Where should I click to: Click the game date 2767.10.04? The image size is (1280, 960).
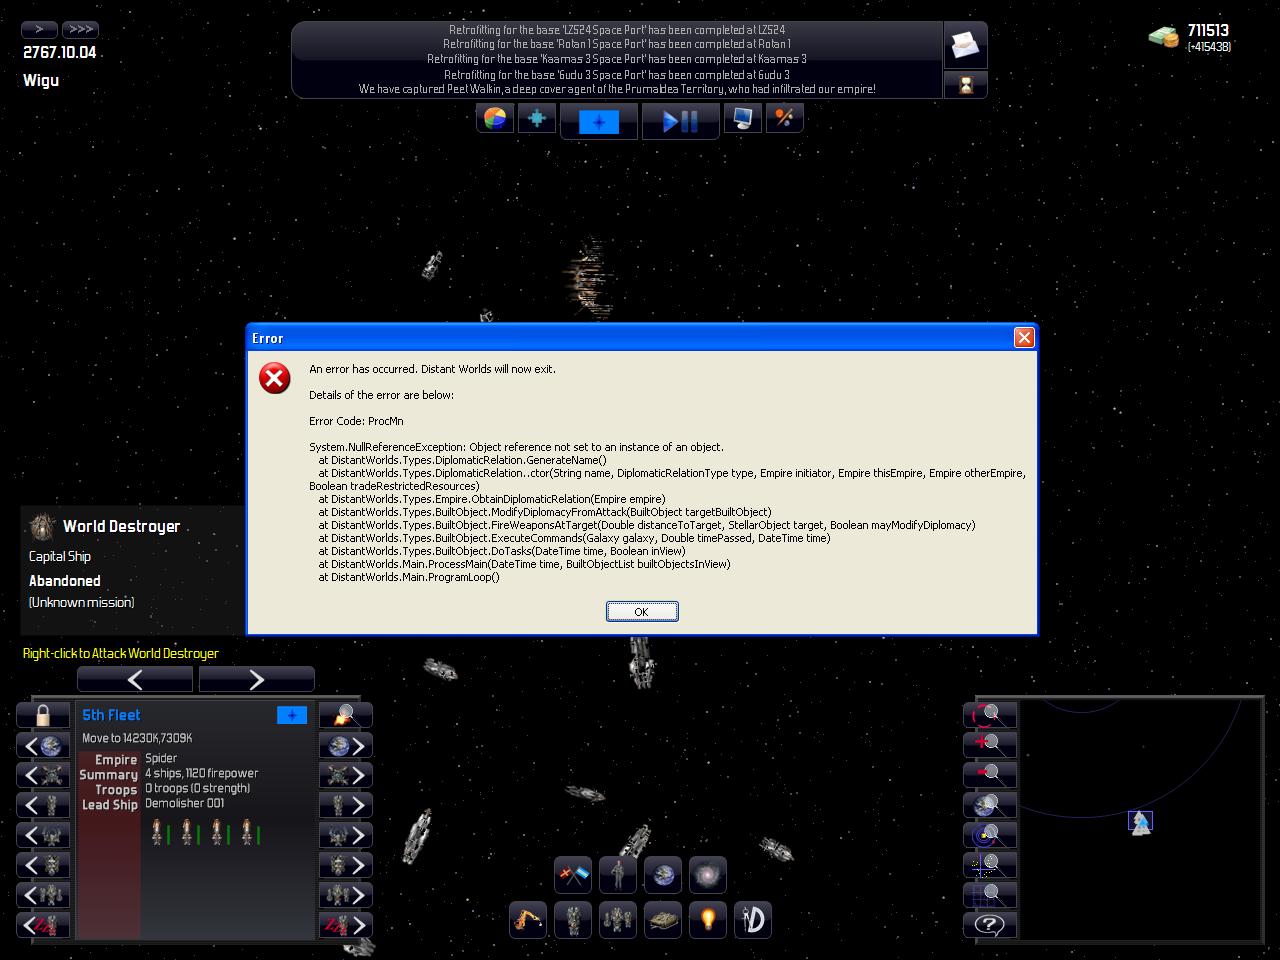pyautogui.click(x=60, y=52)
